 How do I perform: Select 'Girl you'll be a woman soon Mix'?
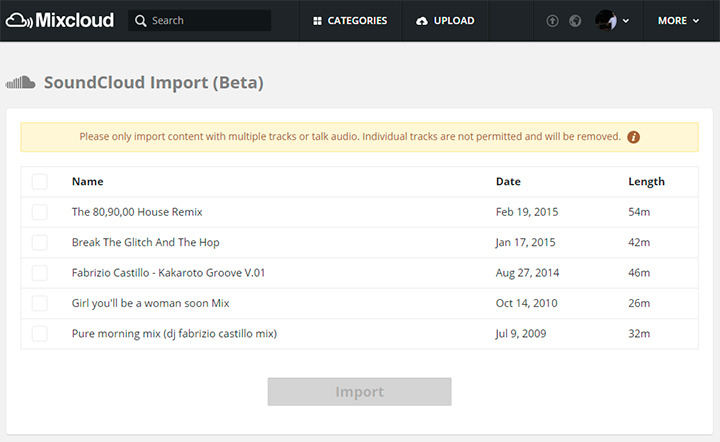pyautogui.click(x=150, y=303)
